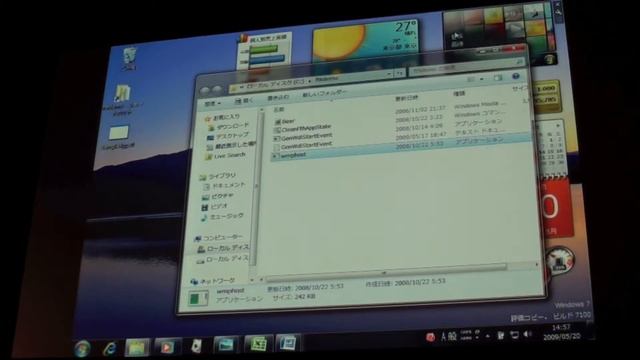640x360 pixels.
Task: Show hidden tray icons arrow
Action: pos(487,336)
